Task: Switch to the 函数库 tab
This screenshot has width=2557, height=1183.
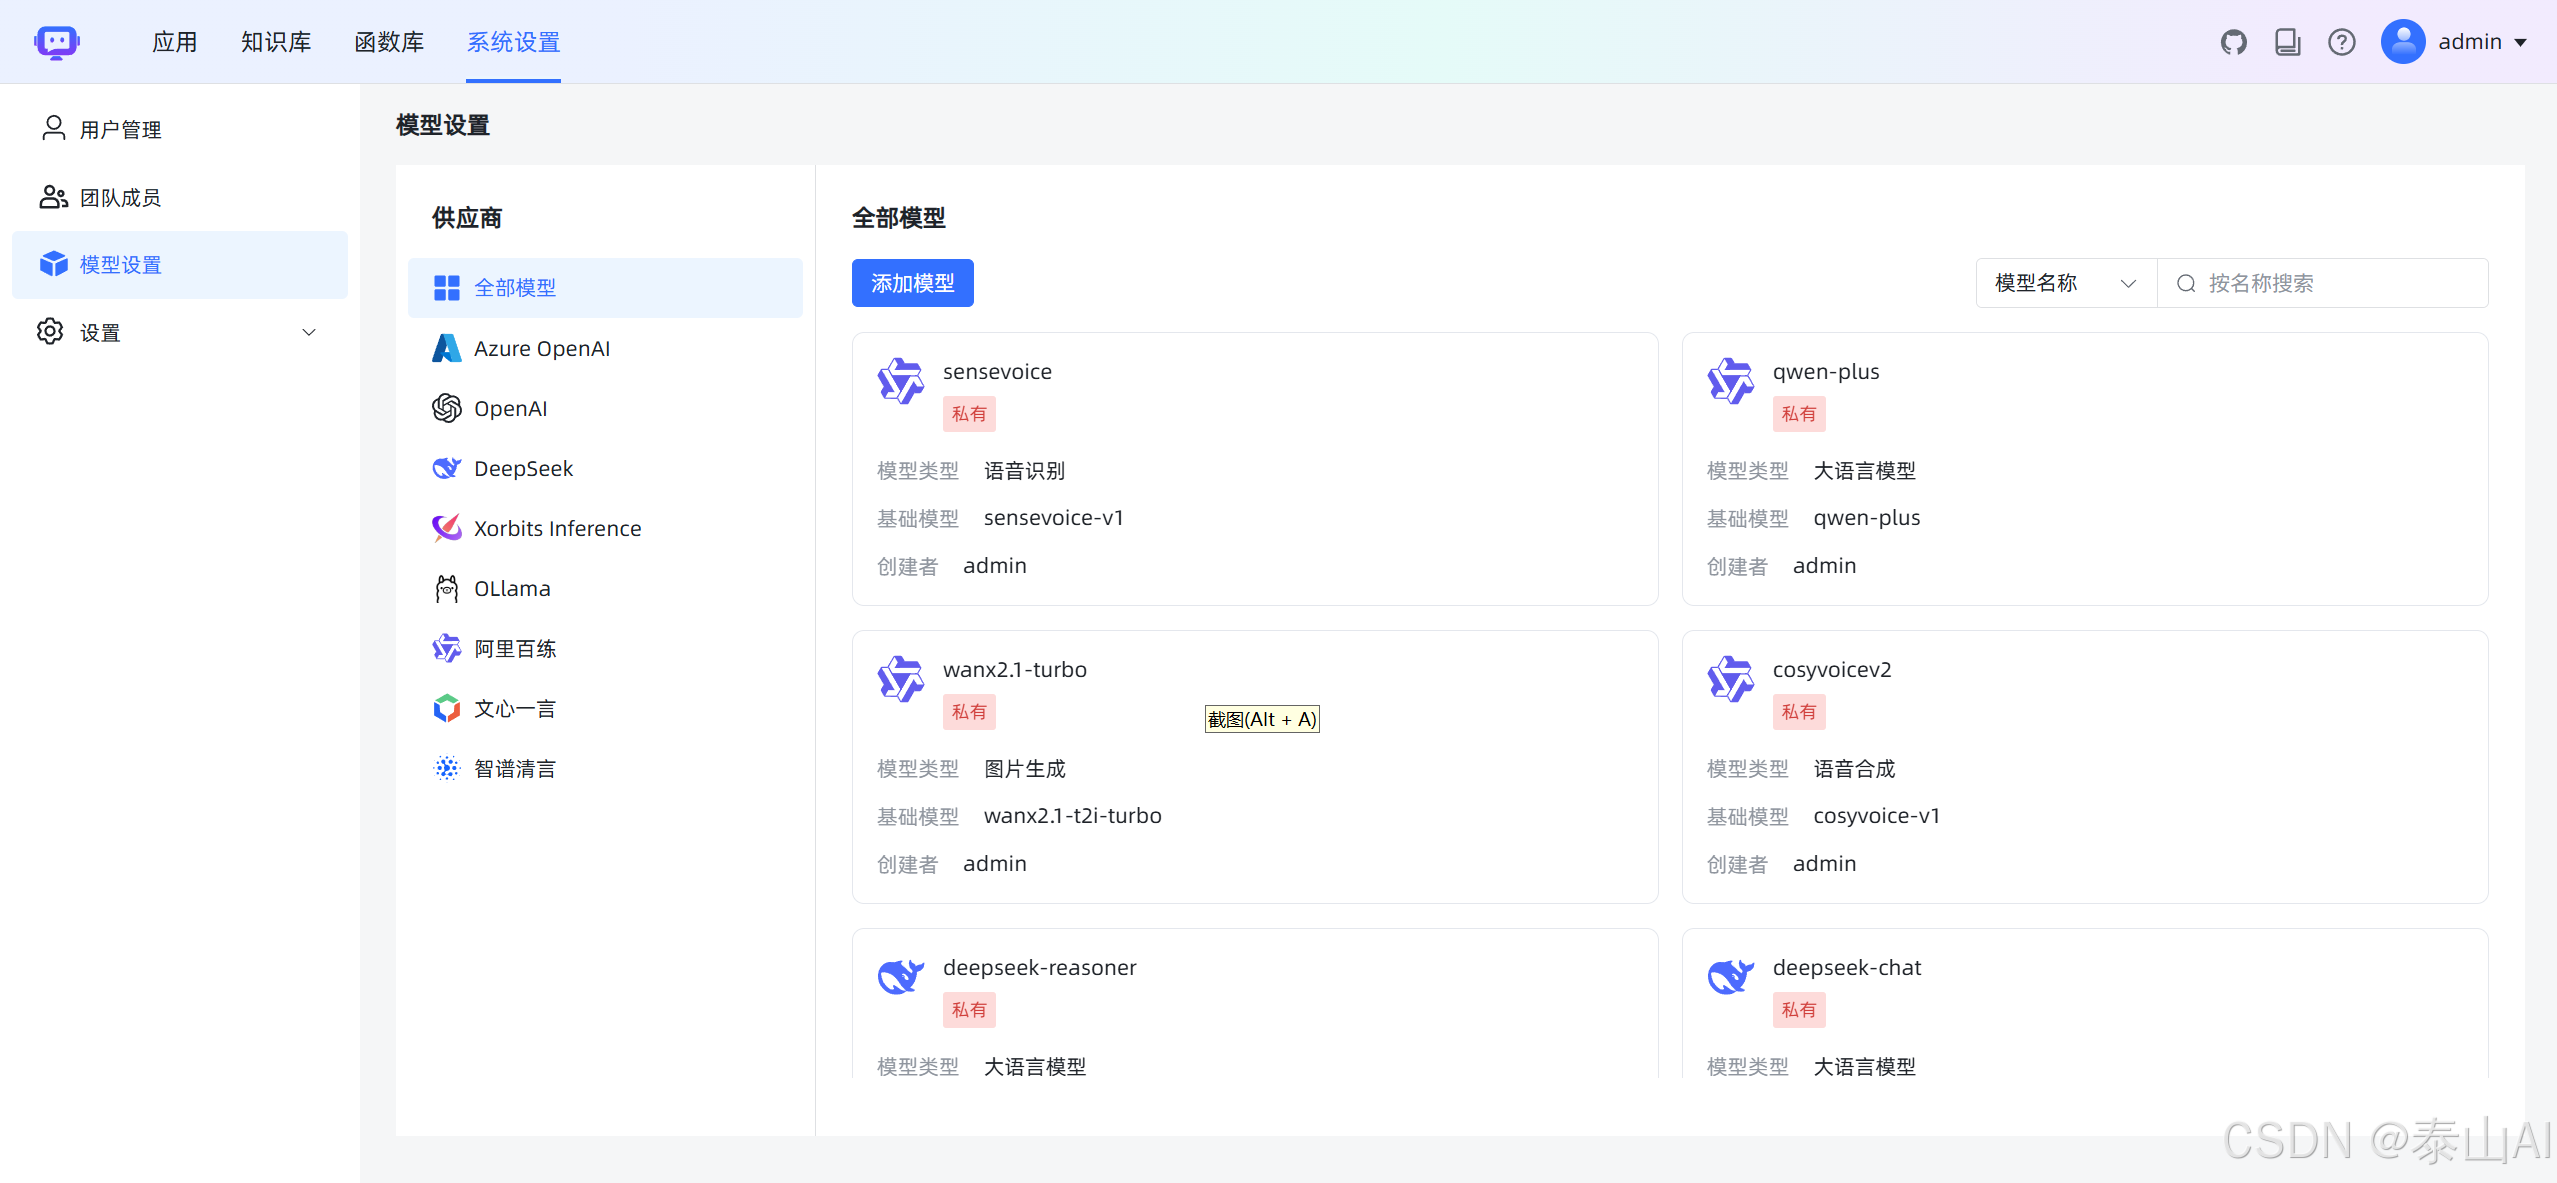Action: [x=389, y=41]
